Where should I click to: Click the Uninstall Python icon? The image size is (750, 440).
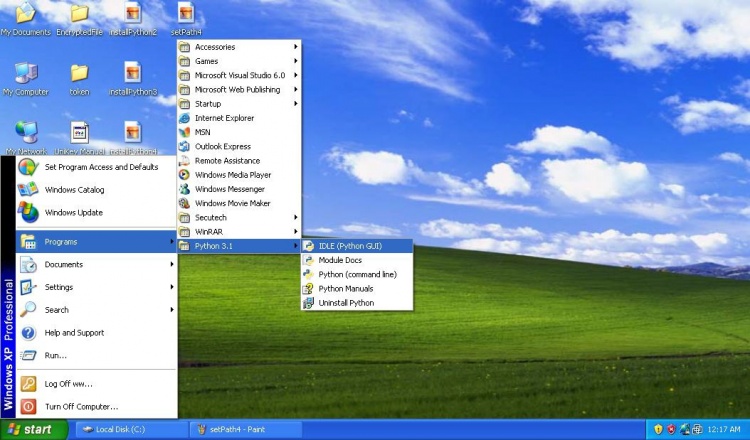pos(309,303)
